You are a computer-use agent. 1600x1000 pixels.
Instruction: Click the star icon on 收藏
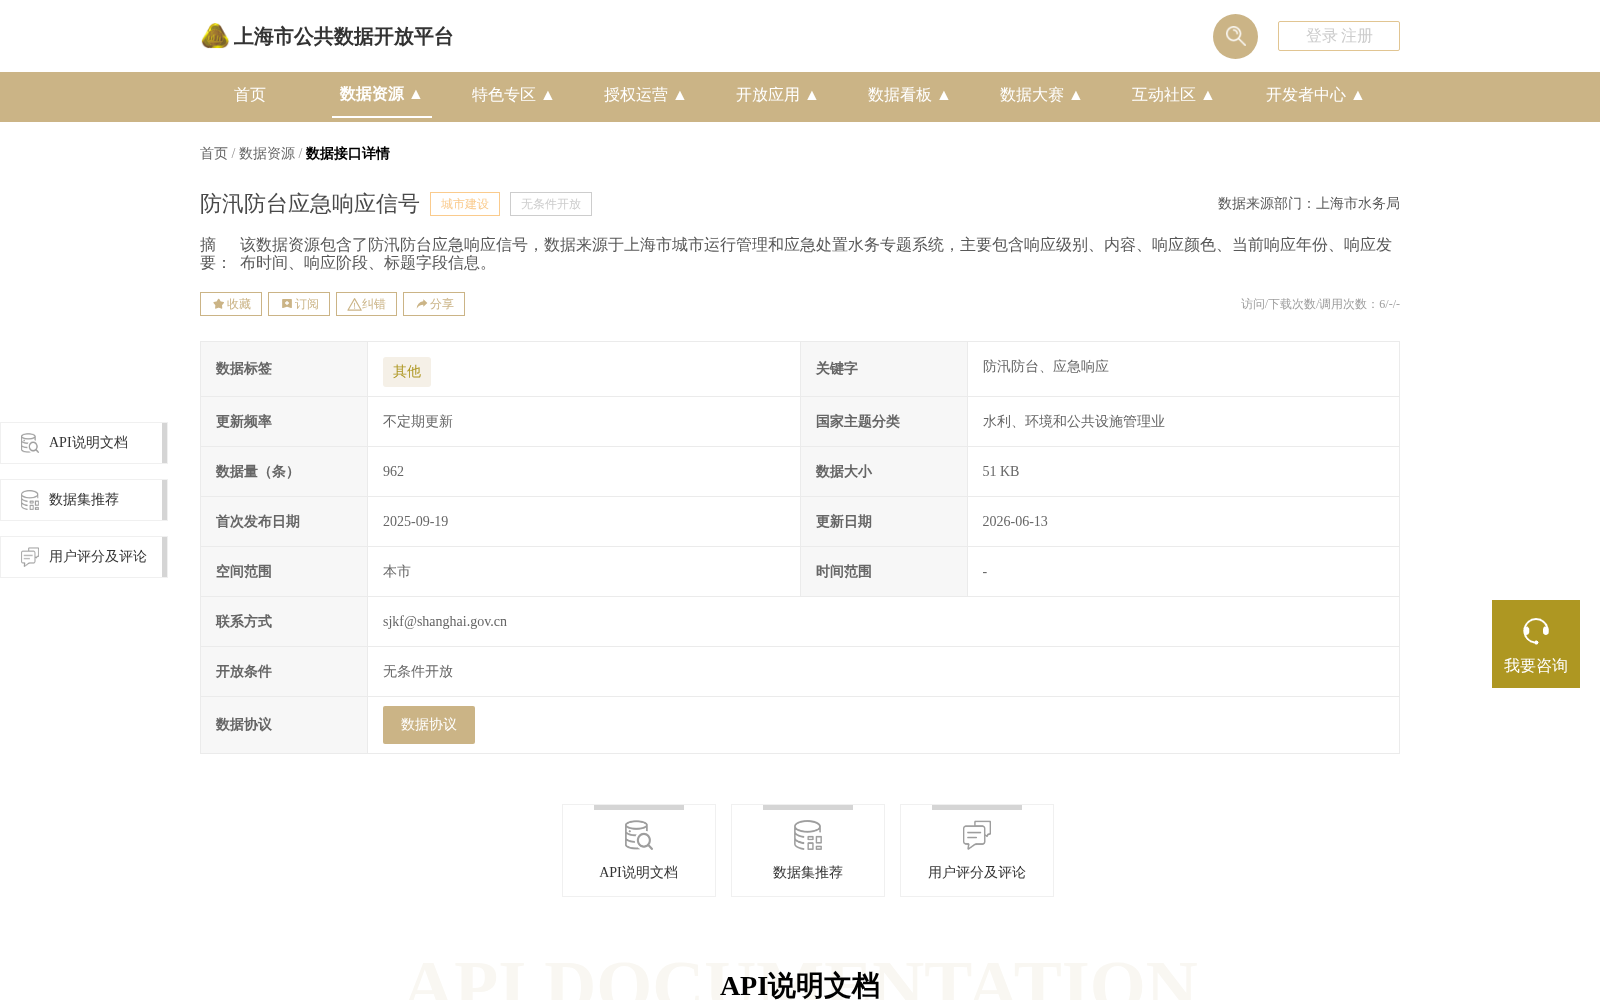click(218, 304)
